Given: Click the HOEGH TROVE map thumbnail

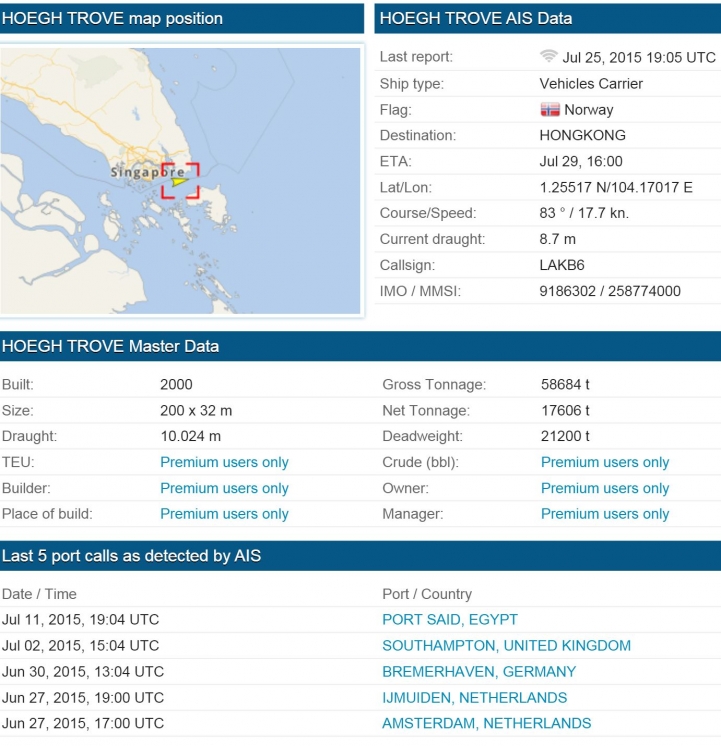Looking at the screenshot, I should click(x=180, y=181).
